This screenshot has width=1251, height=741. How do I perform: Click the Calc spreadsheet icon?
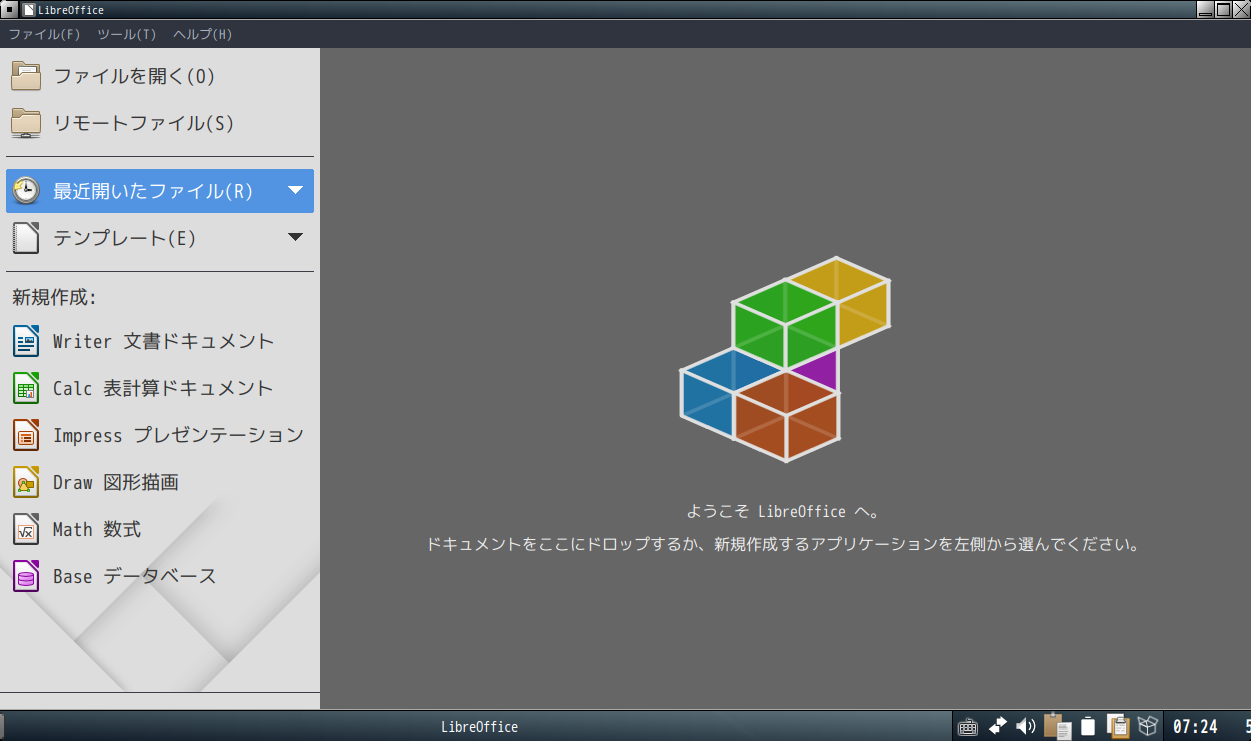26,388
